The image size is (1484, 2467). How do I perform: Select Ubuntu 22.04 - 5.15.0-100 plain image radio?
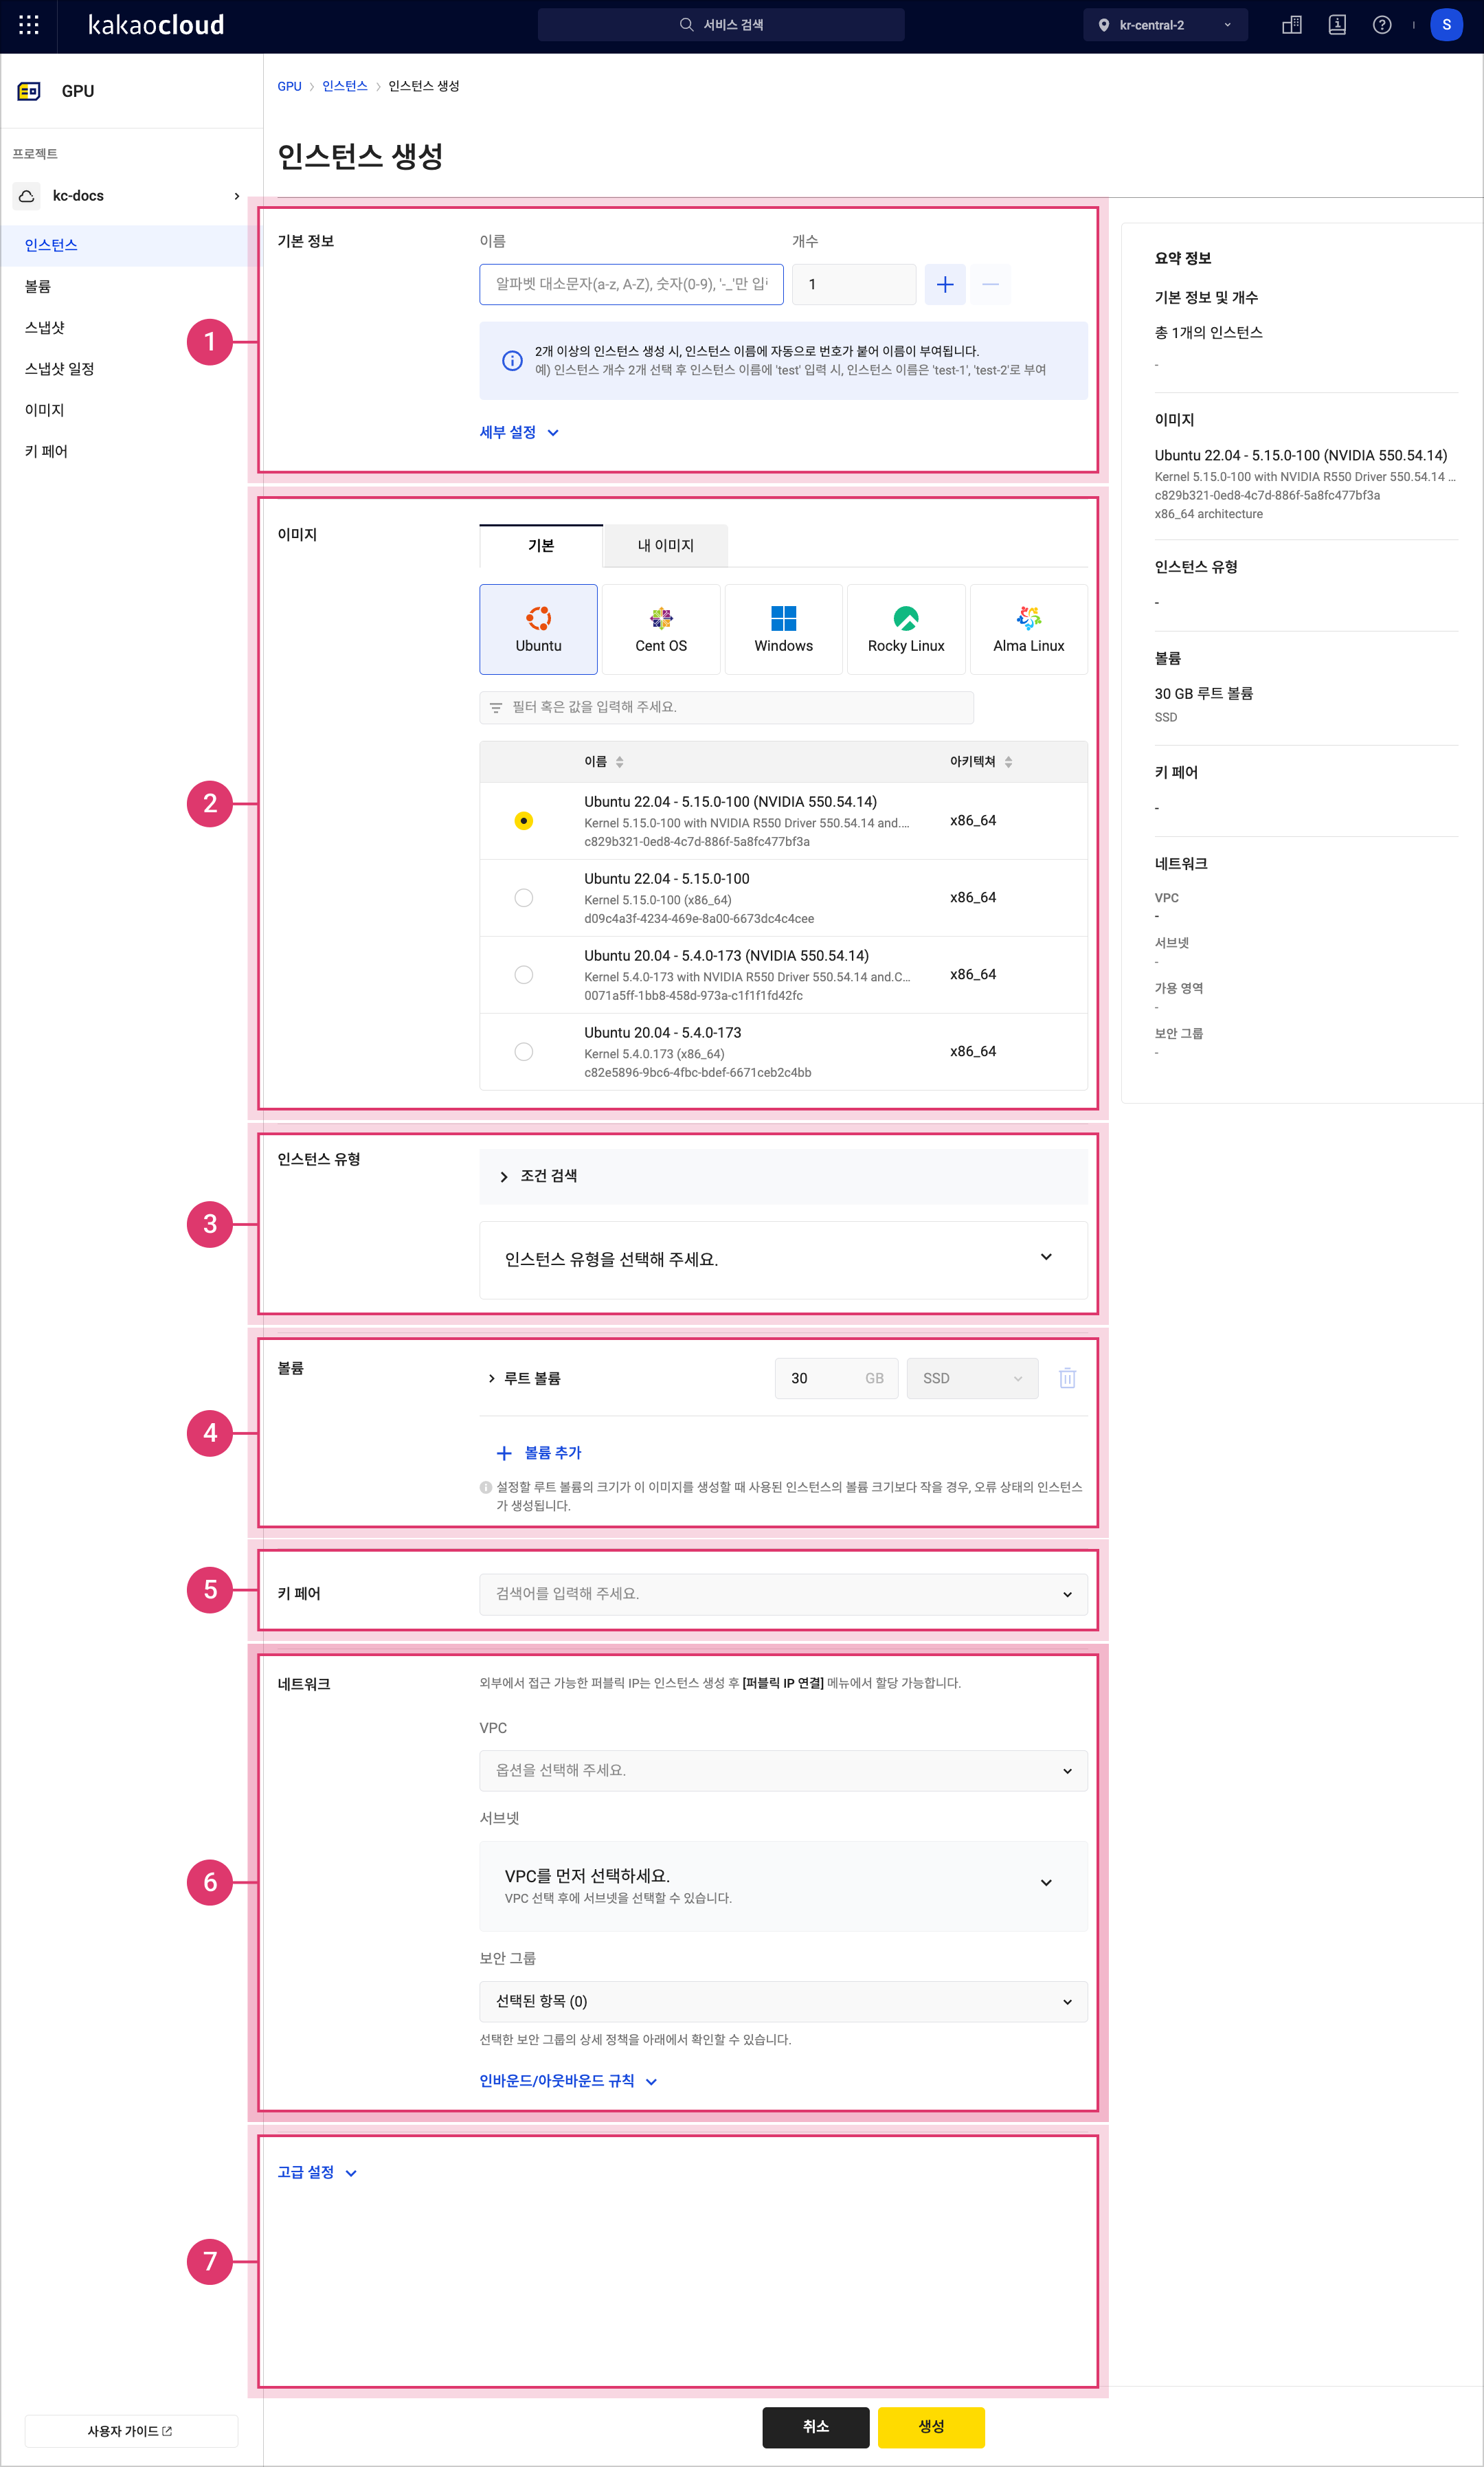(x=523, y=898)
